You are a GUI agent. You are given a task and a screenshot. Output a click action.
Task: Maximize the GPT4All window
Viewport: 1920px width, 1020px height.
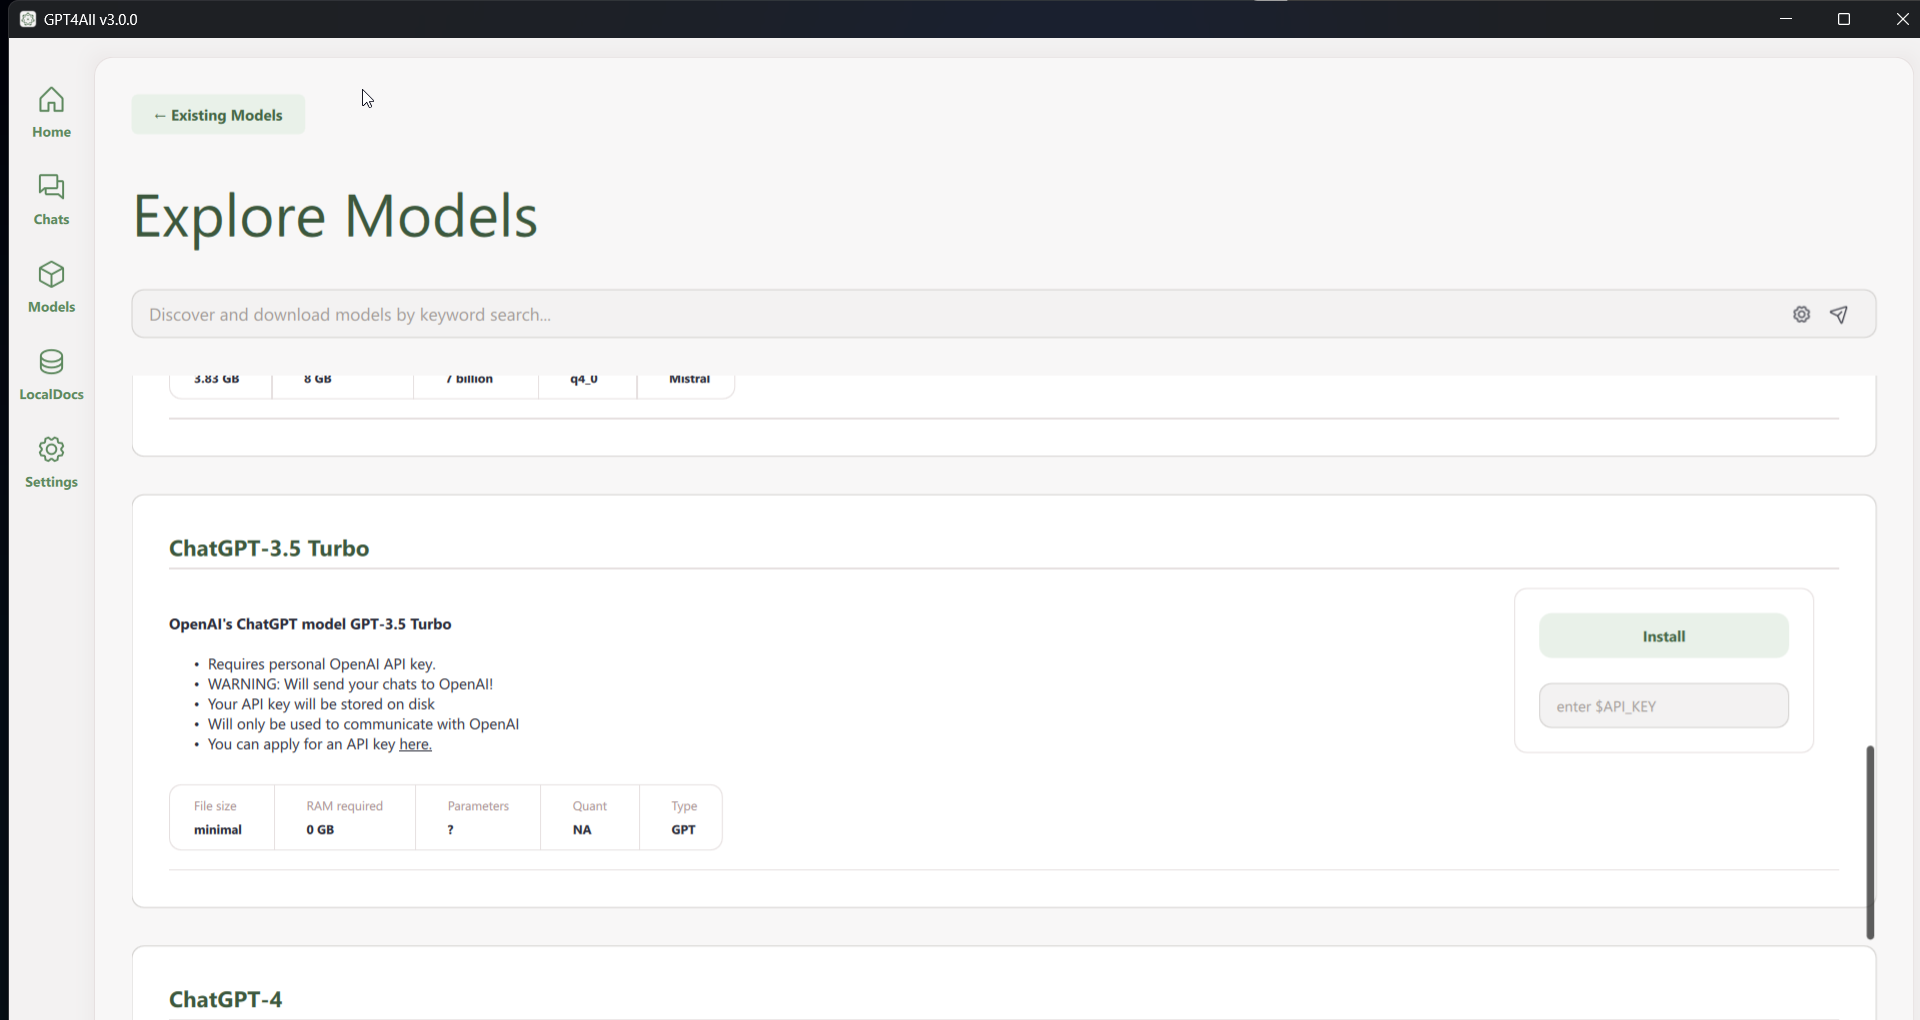click(x=1844, y=19)
